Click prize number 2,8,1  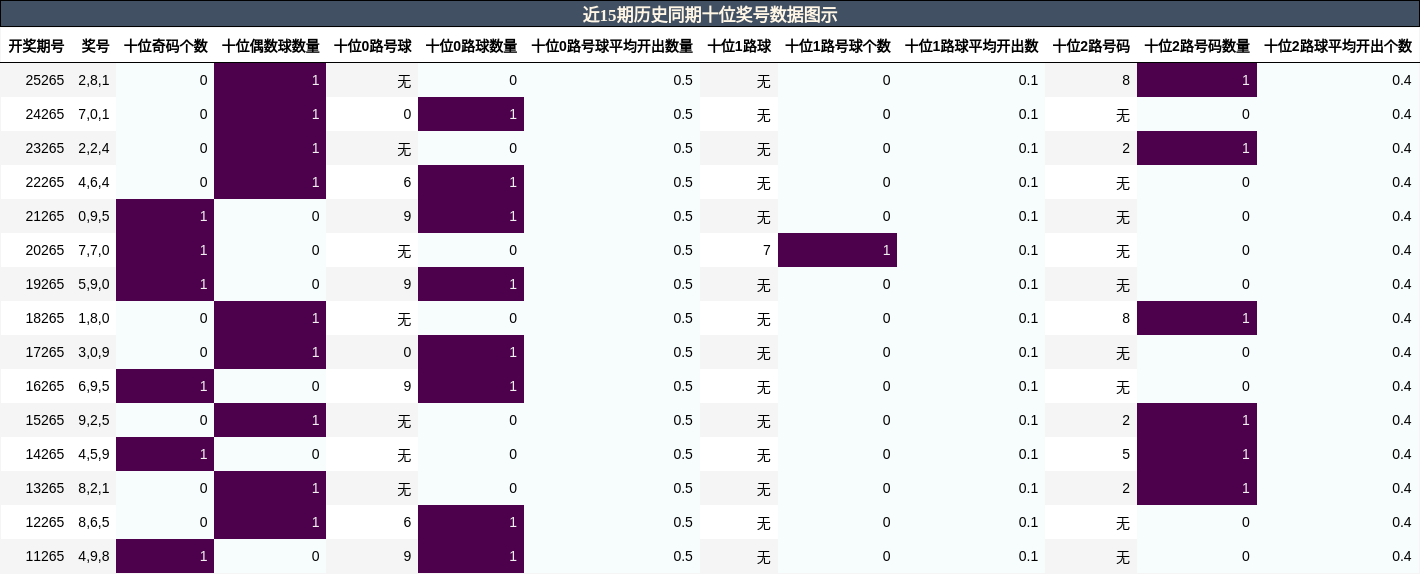point(94,80)
